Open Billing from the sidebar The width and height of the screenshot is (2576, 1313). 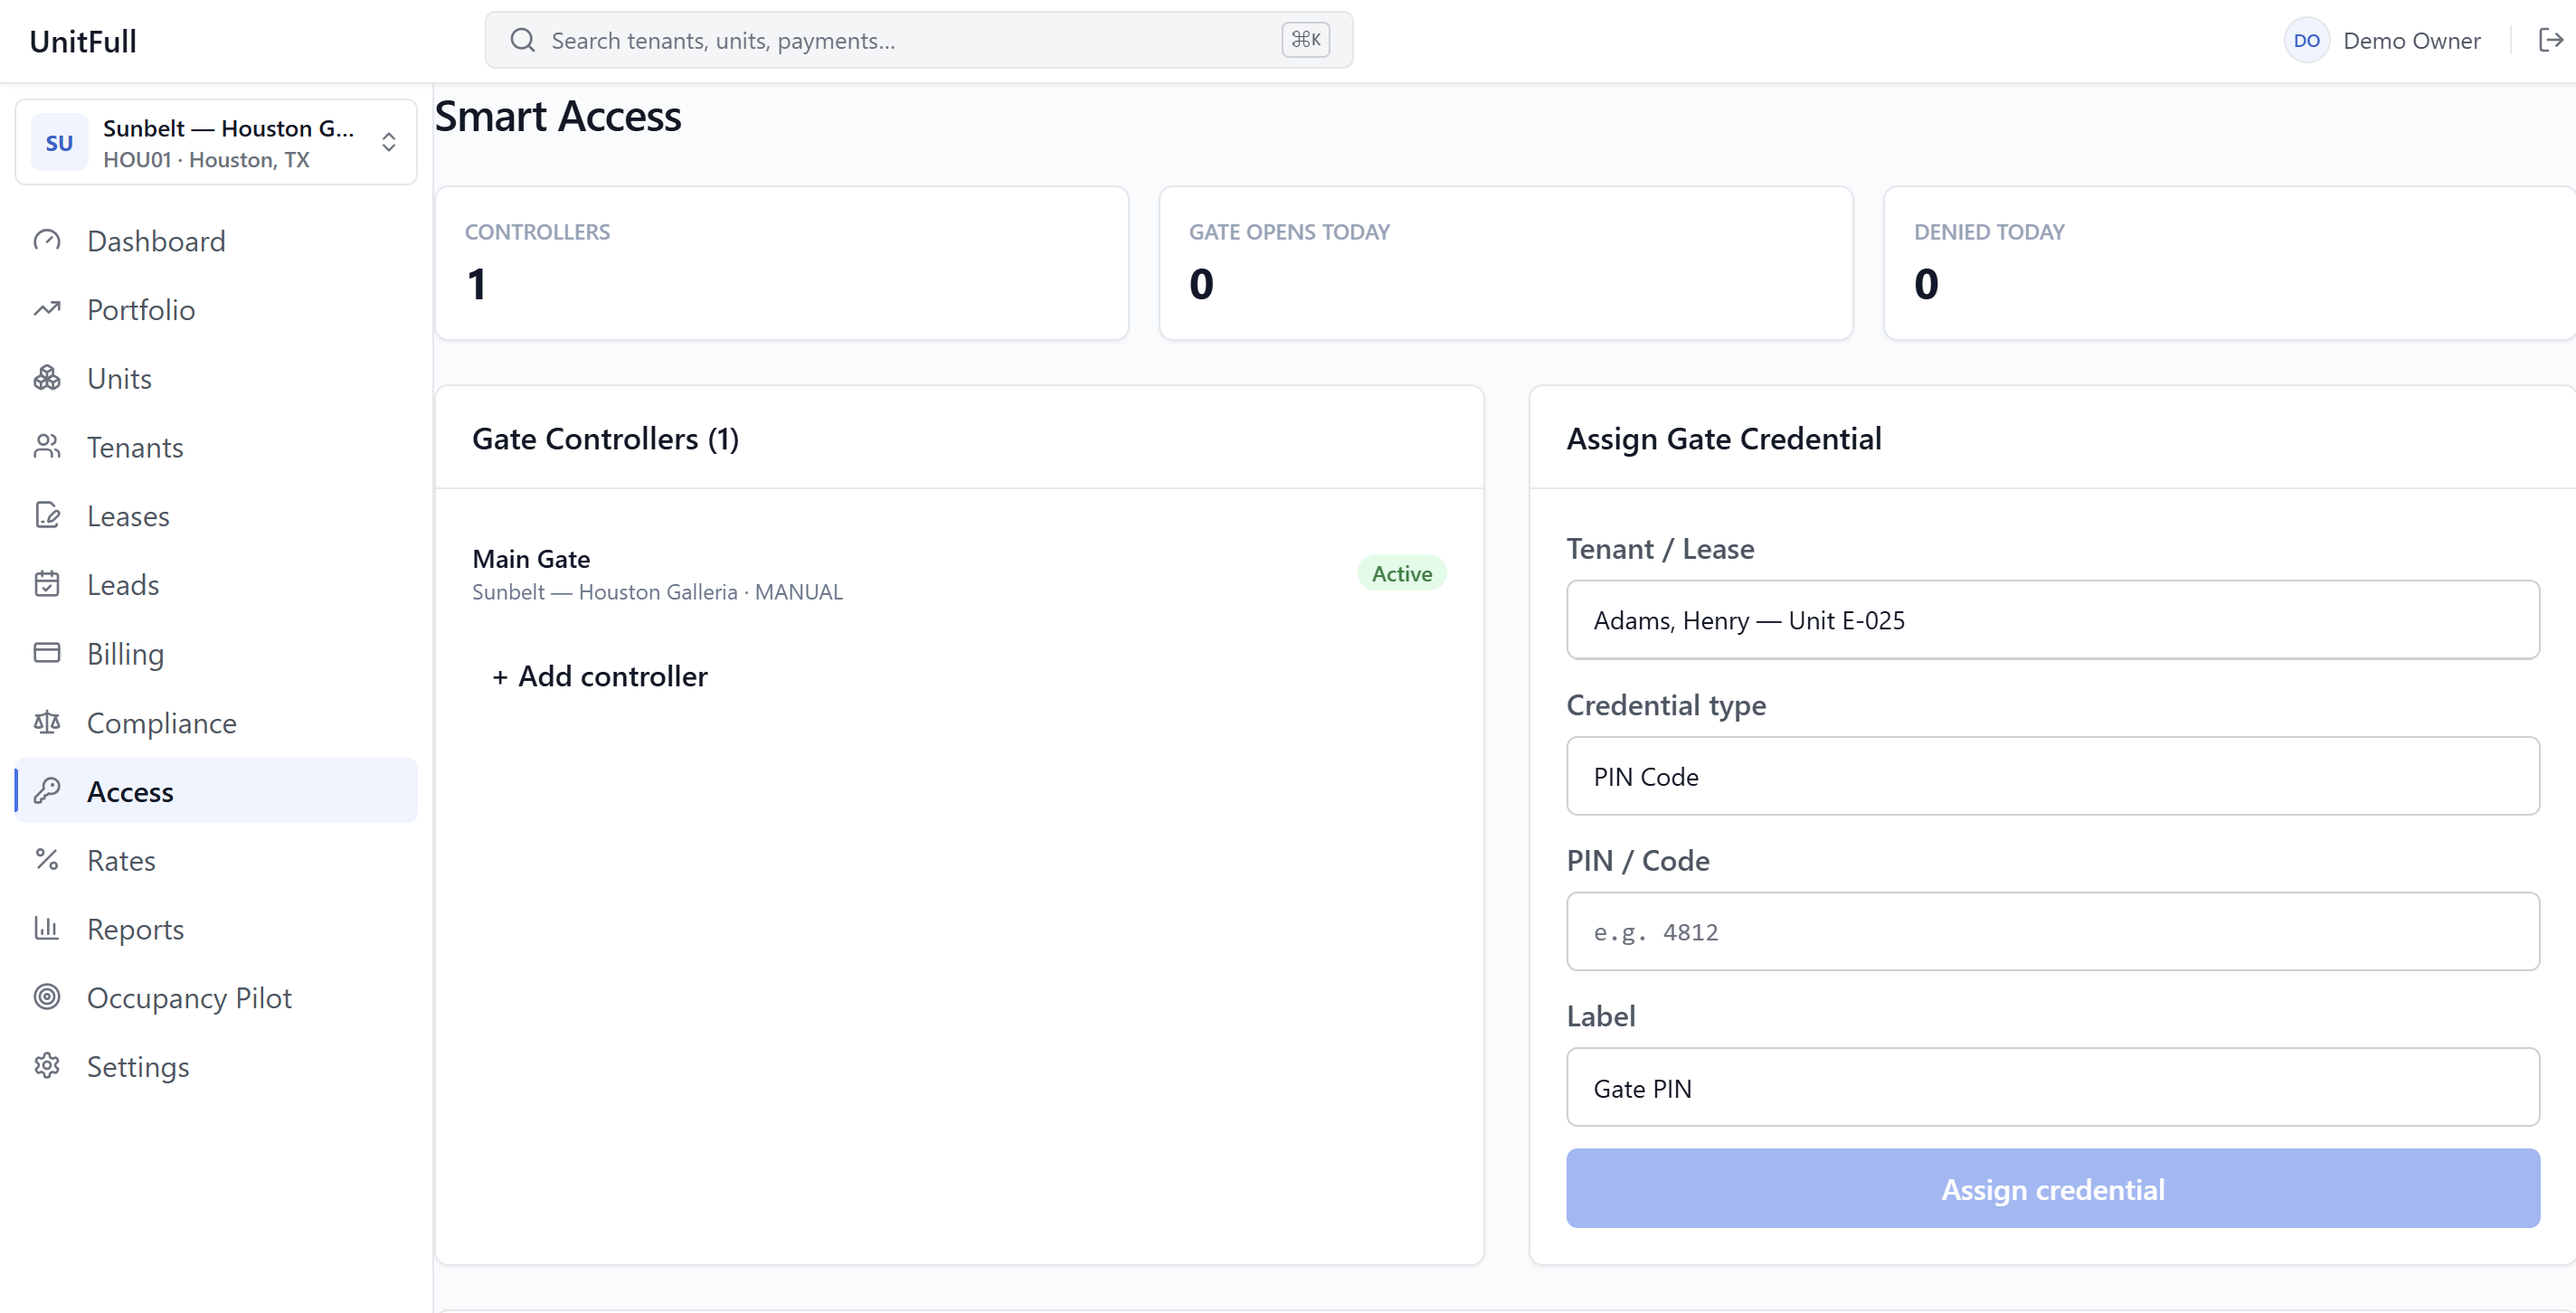tap(216, 653)
